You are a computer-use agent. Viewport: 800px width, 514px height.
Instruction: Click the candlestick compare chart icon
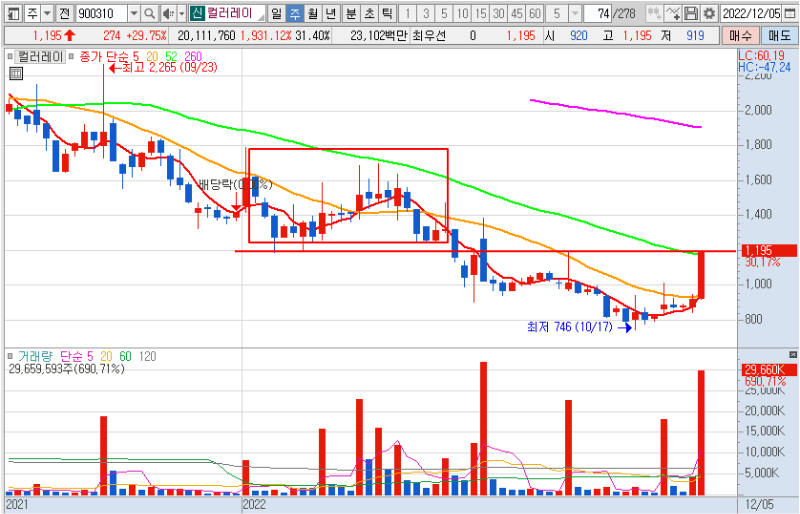pyautogui.click(x=654, y=13)
